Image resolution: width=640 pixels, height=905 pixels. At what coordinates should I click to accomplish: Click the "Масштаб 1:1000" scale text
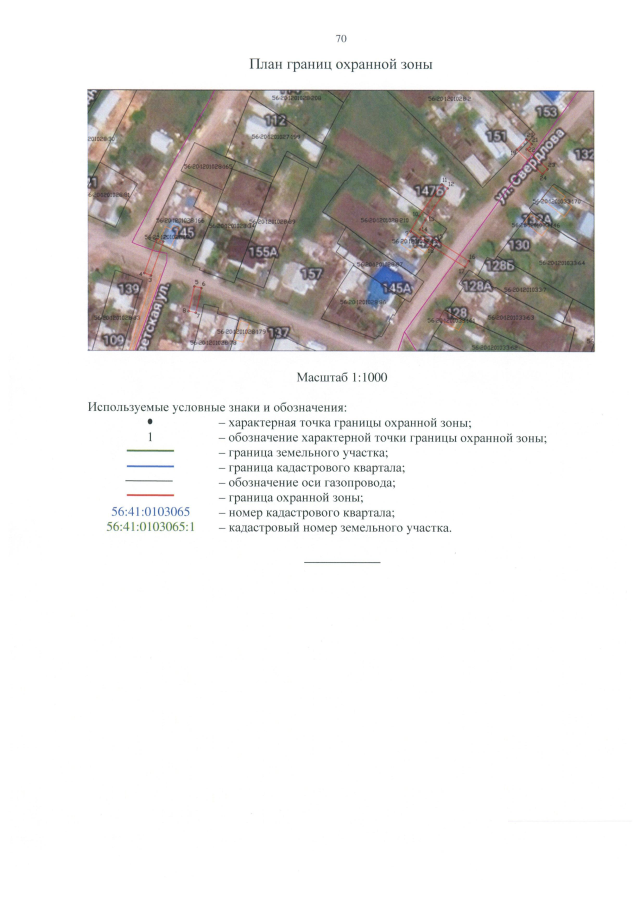click(341, 377)
